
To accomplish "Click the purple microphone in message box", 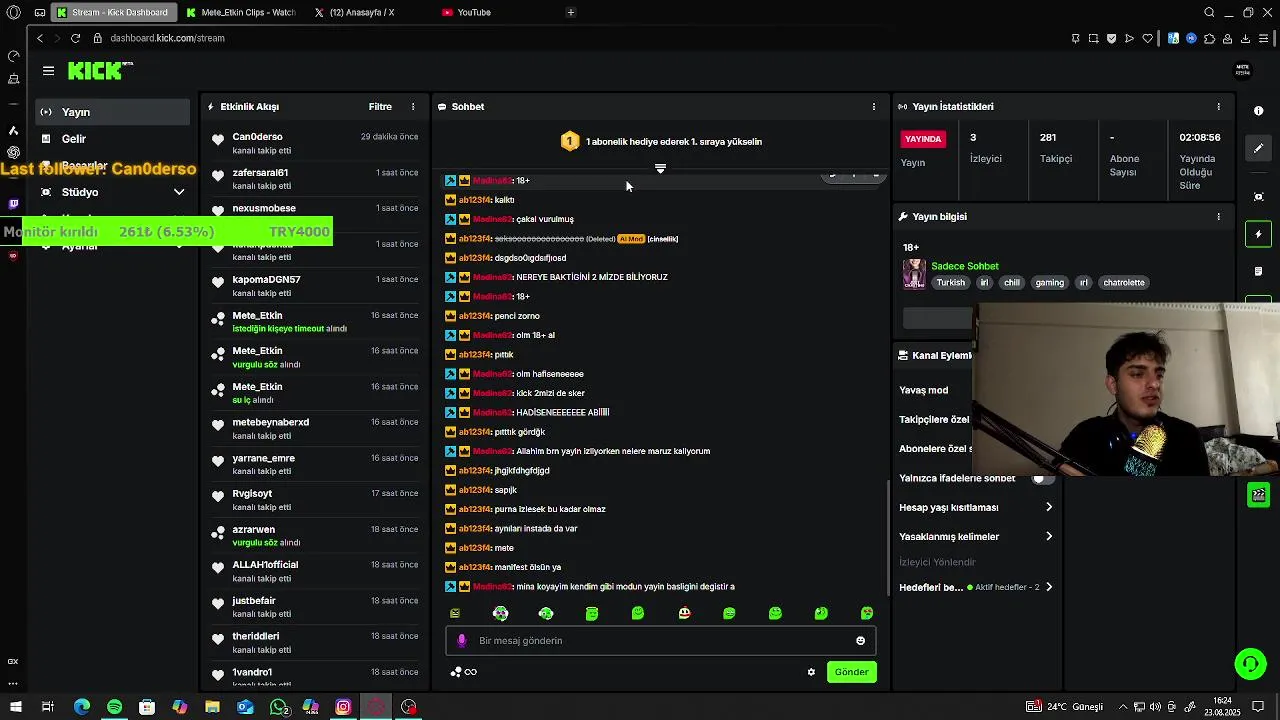I will (461, 641).
